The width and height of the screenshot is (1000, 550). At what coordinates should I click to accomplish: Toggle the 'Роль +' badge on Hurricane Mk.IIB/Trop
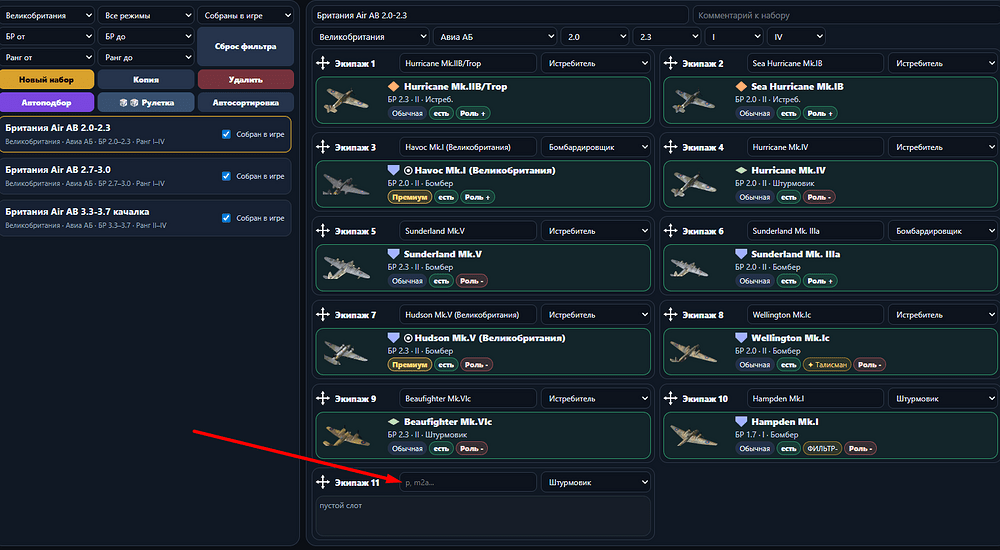point(473,113)
